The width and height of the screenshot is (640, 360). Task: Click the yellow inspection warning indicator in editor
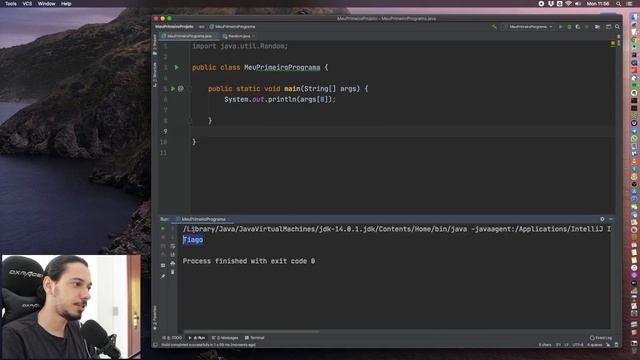coord(613,43)
